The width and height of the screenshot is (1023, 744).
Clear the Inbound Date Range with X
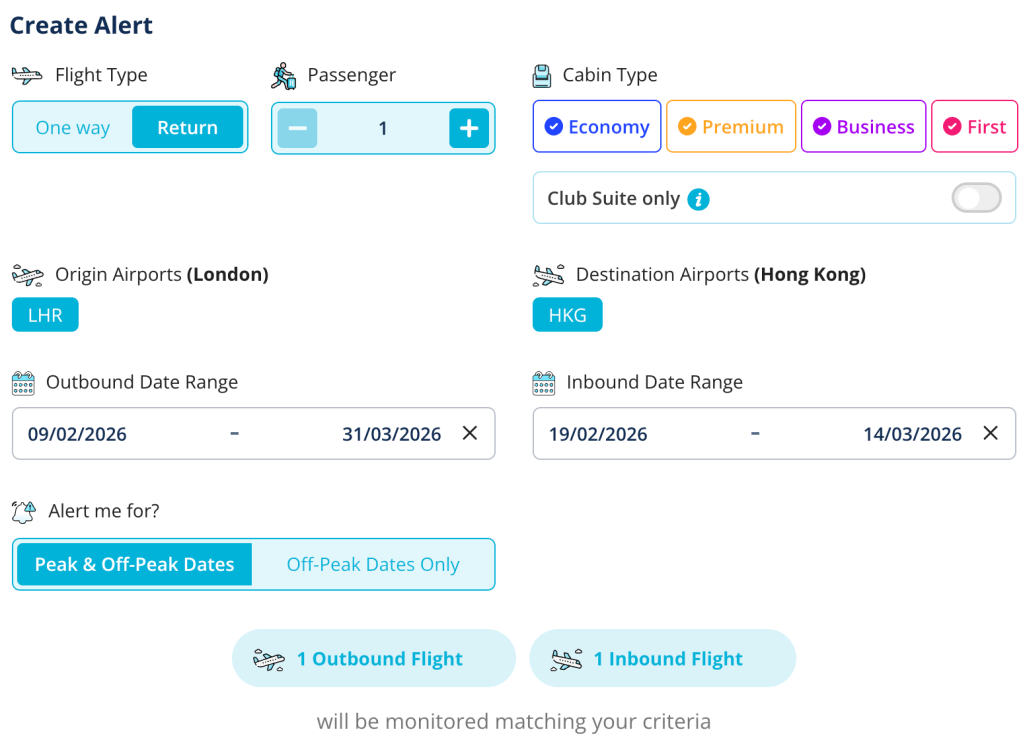[x=990, y=433]
